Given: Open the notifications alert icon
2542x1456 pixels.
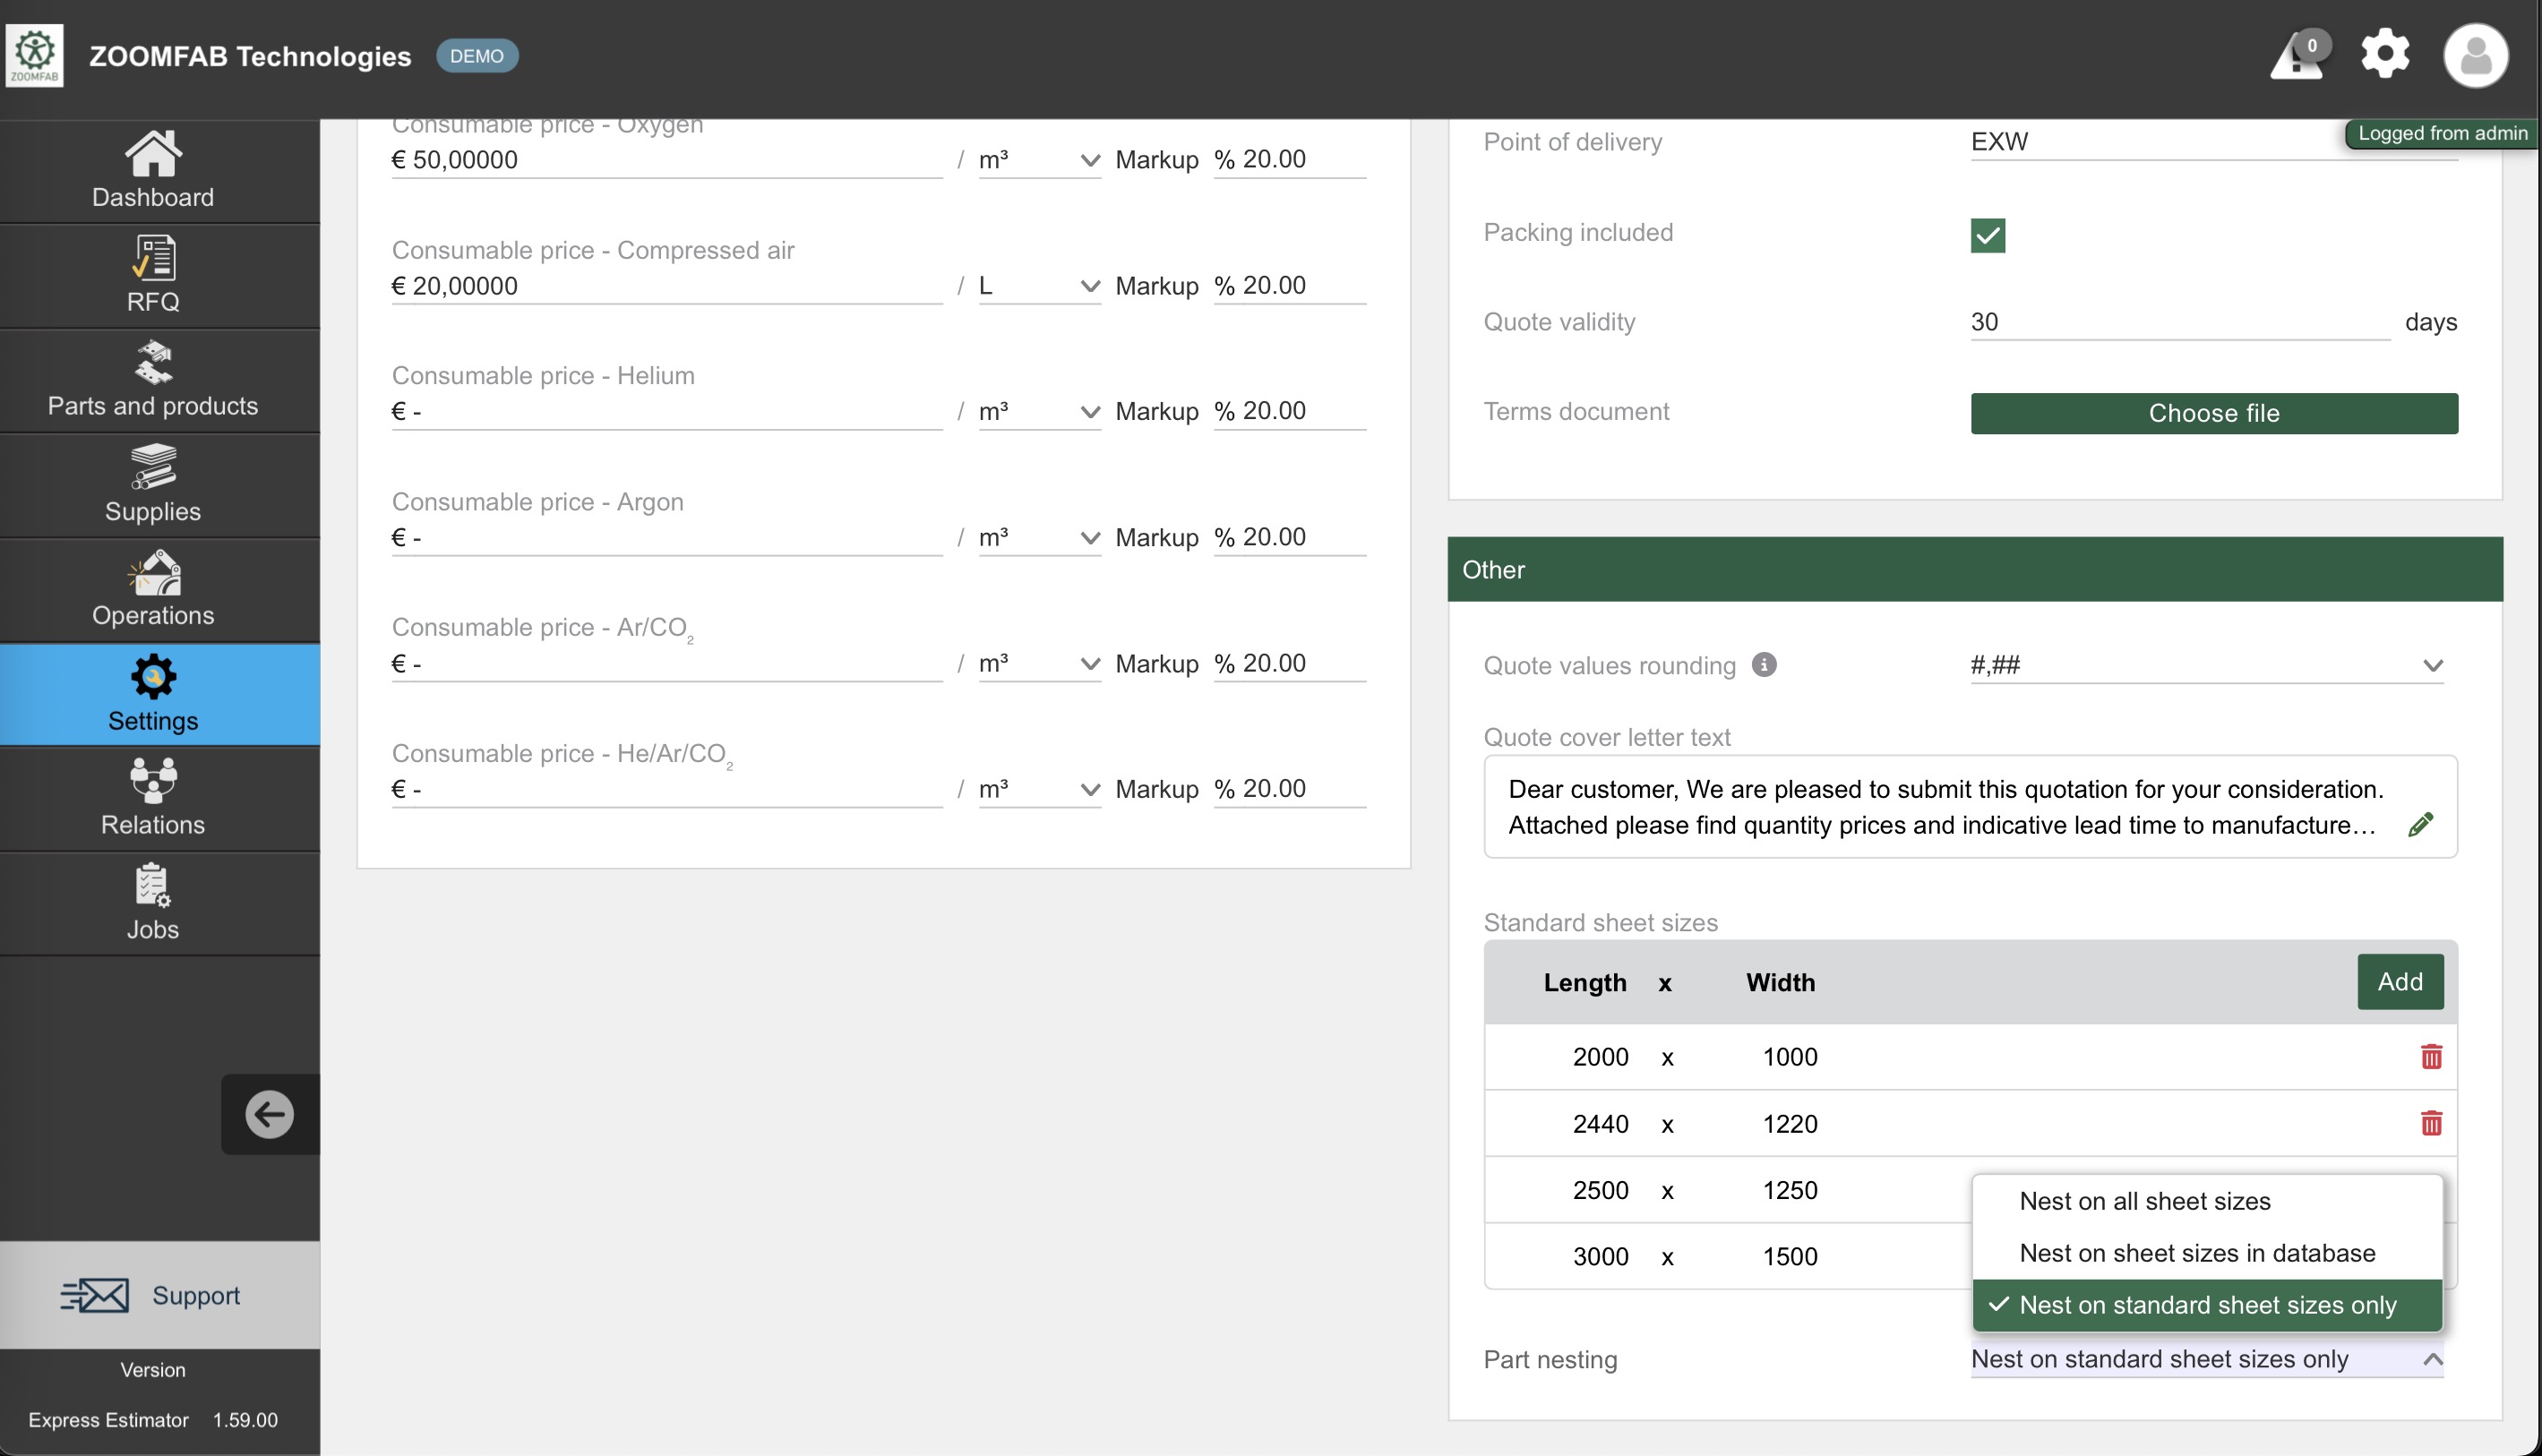Looking at the screenshot, I should pos(2296,56).
